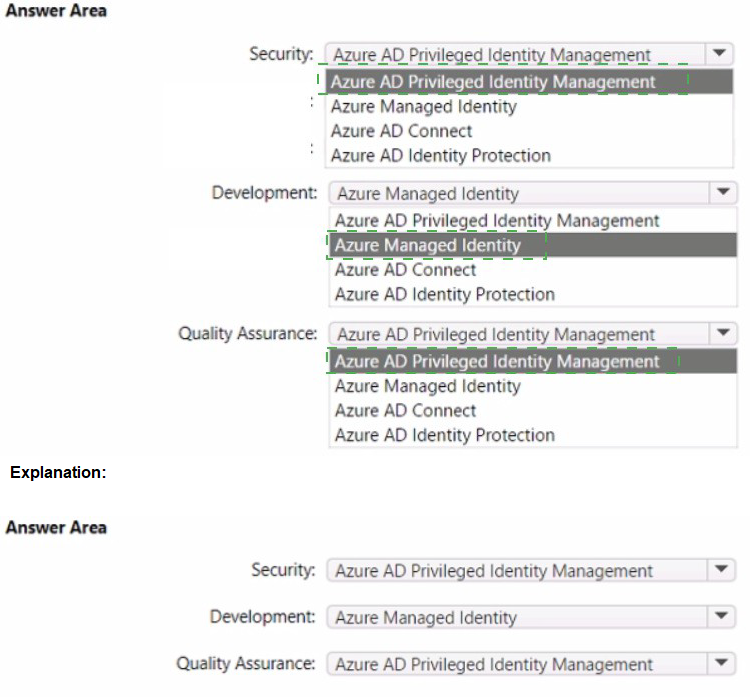Click the Quality Assurance dropdown arrow above the open list
Image resolution: width=750 pixels, height=697 pixels.
point(721,334)
